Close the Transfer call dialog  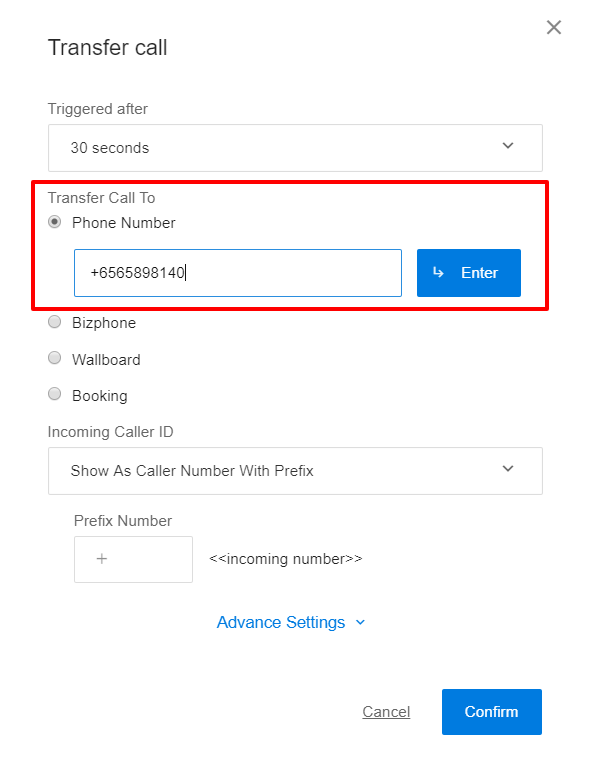click(553, 27)
